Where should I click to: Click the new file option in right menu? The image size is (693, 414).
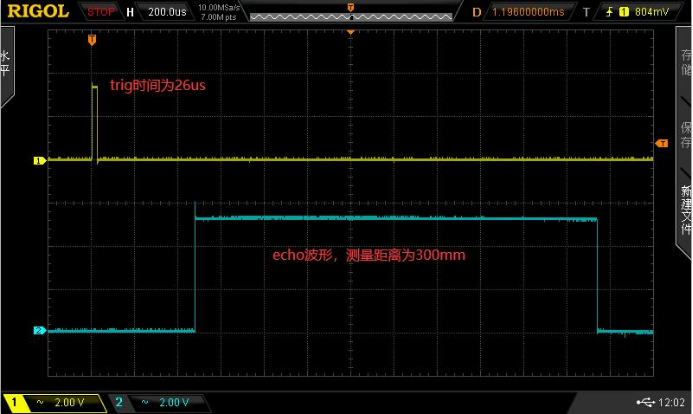(685, 210)
